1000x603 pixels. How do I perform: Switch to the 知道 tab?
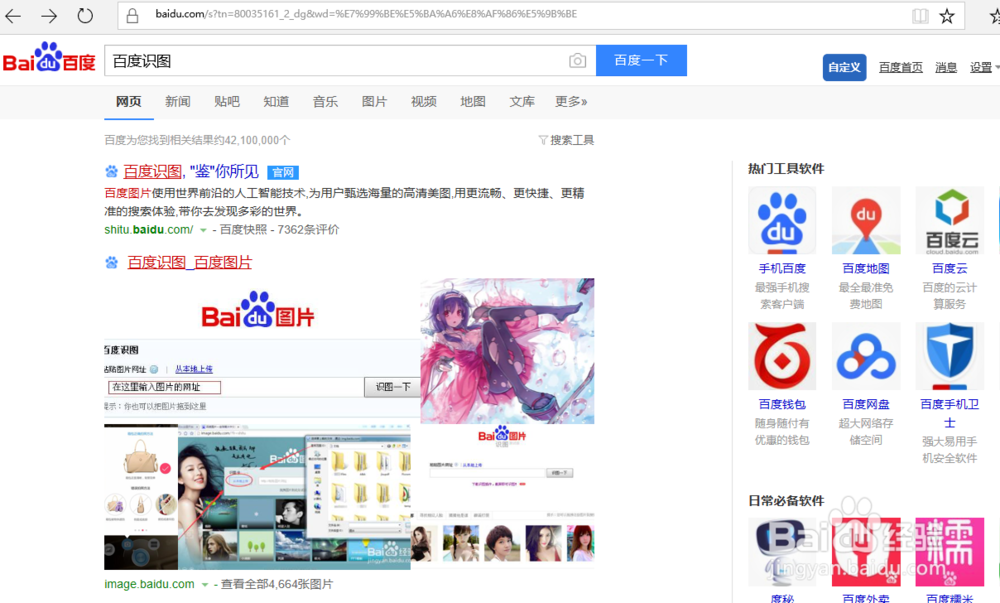tap(276, 102)
